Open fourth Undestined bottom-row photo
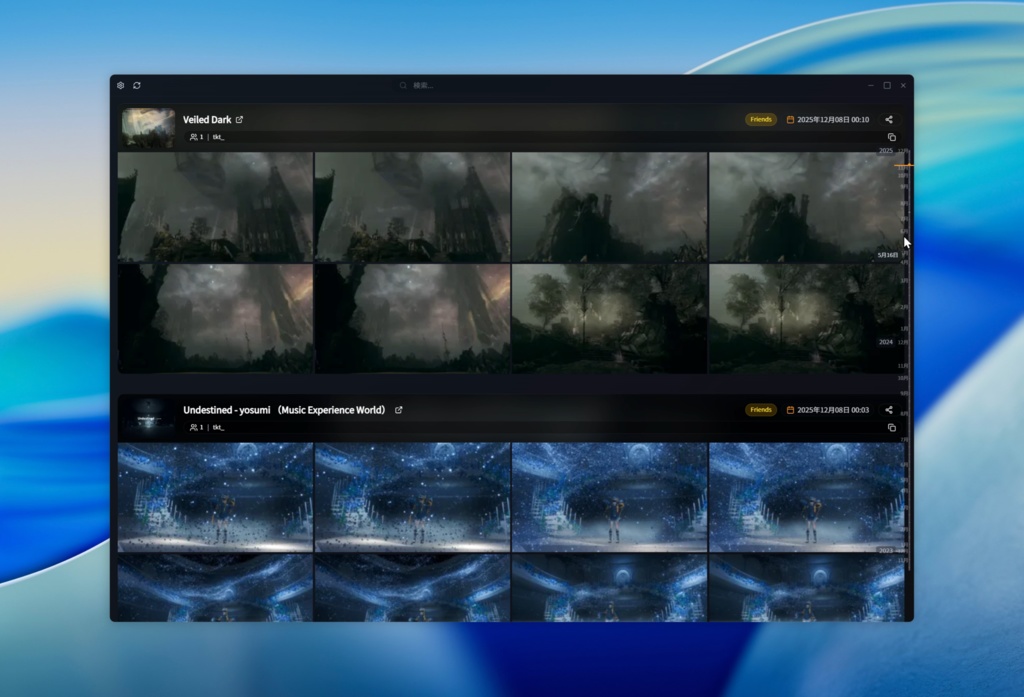Screen dimensions: 1024x697 [807, 588]
